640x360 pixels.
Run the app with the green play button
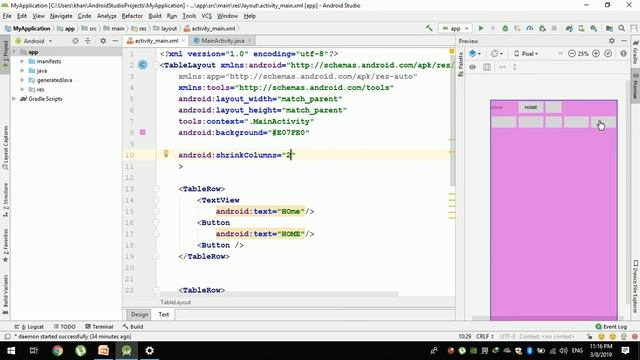481,28
